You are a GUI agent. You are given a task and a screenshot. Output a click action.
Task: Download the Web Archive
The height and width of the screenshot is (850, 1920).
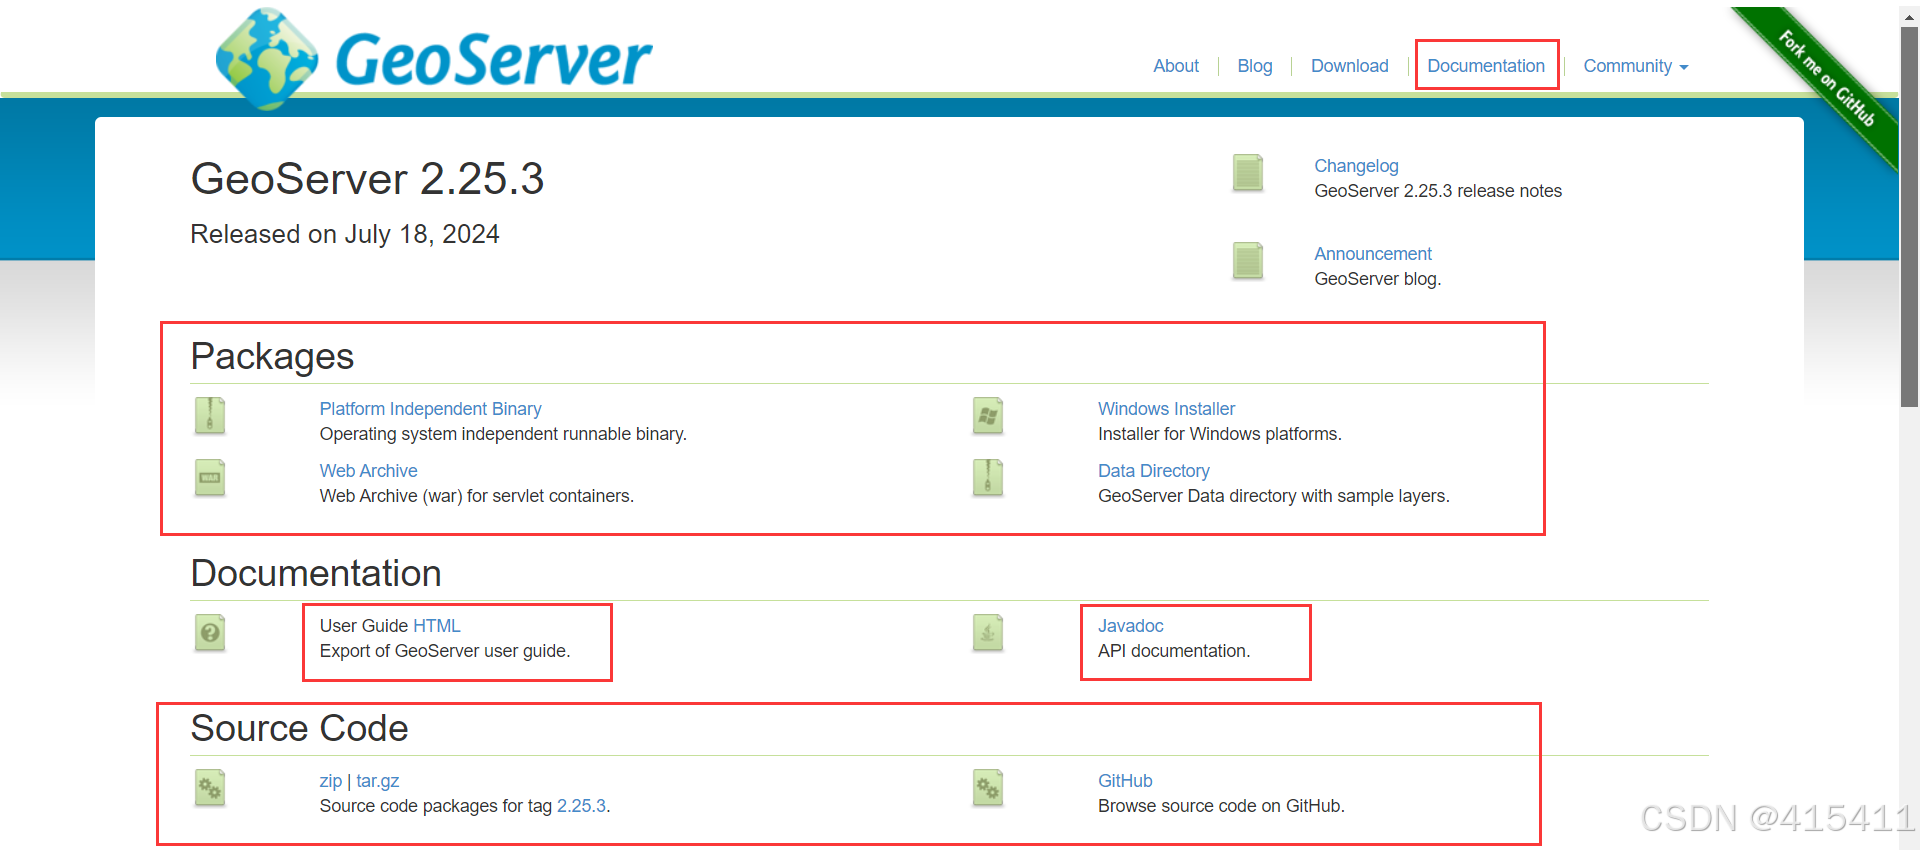(368, 471)
